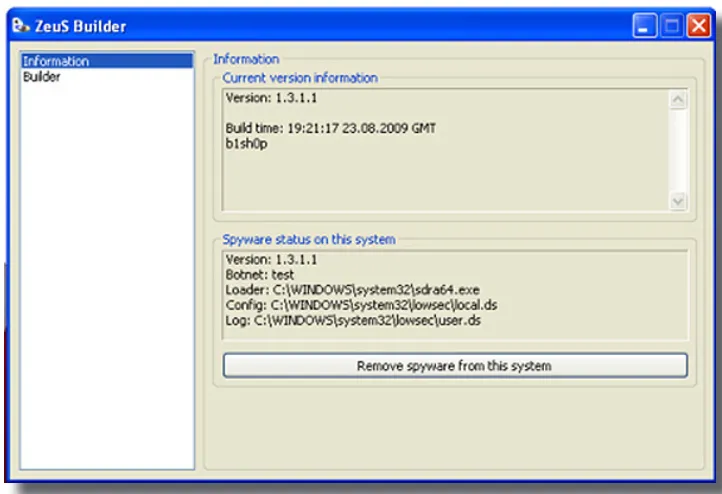Click the 'Version: 1.3.1.1' line in current version box
The image size is (722, 494).
click(x=271, y=98)
